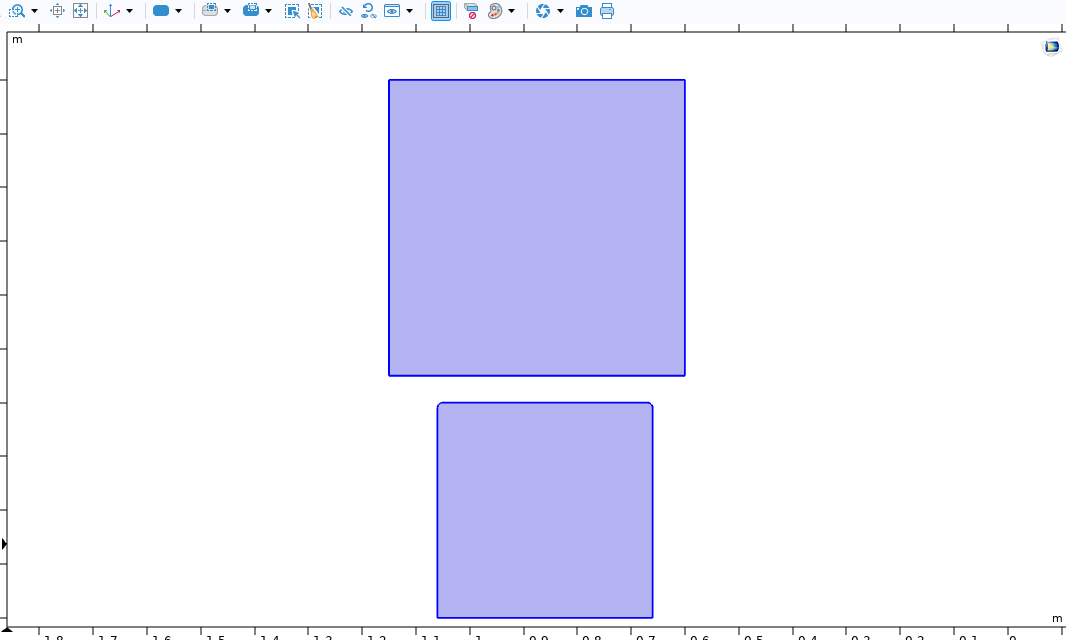Viewport: 1066px width, 640px height.
Task: Click the blue shutter image snapshot icon
Action: (543, 11)
